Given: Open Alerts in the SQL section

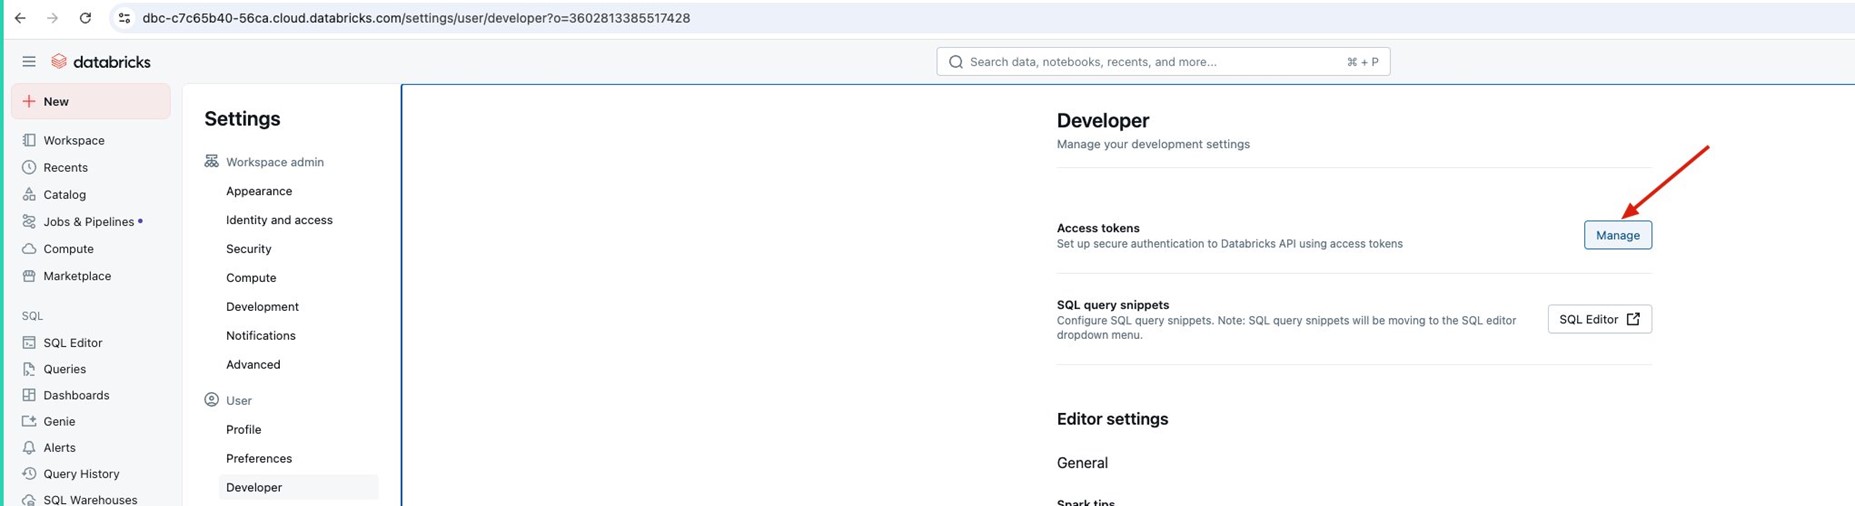Looking at the screenshot, I should [59, 448].
